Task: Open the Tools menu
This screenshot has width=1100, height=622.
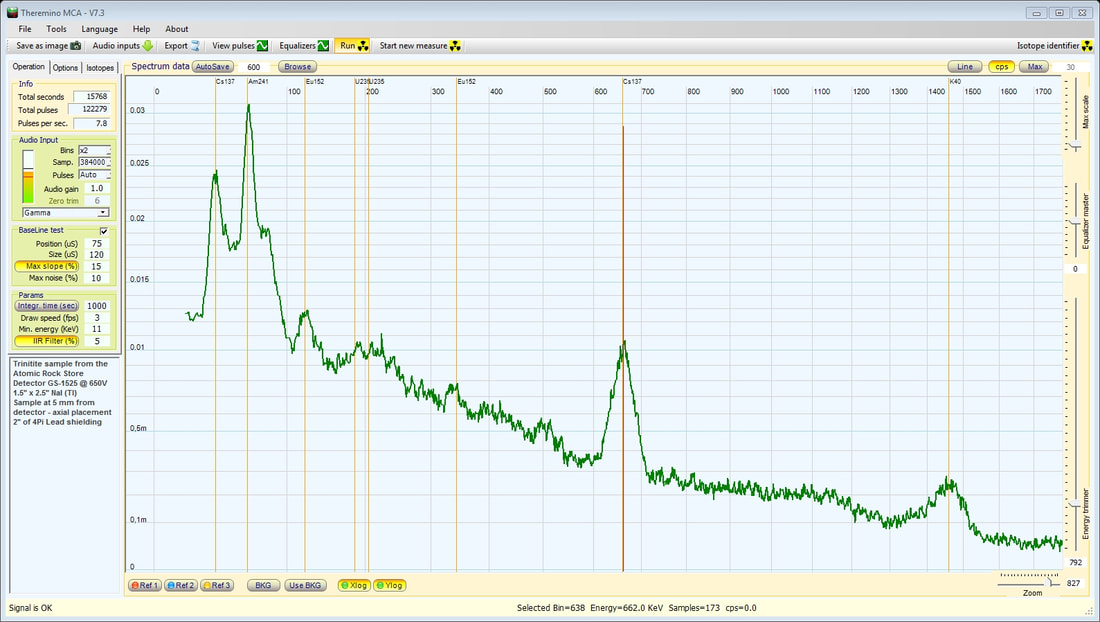Action: tap(56, 29)
